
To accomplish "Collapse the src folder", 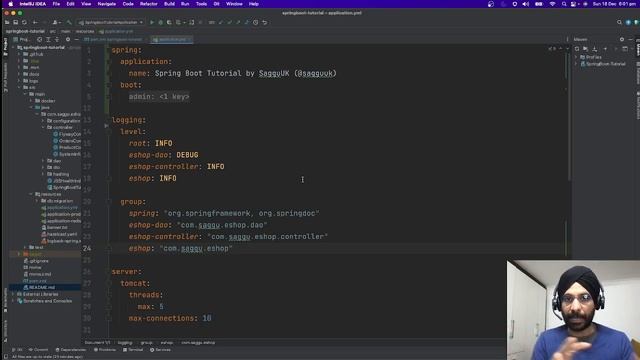I will 19,87.
